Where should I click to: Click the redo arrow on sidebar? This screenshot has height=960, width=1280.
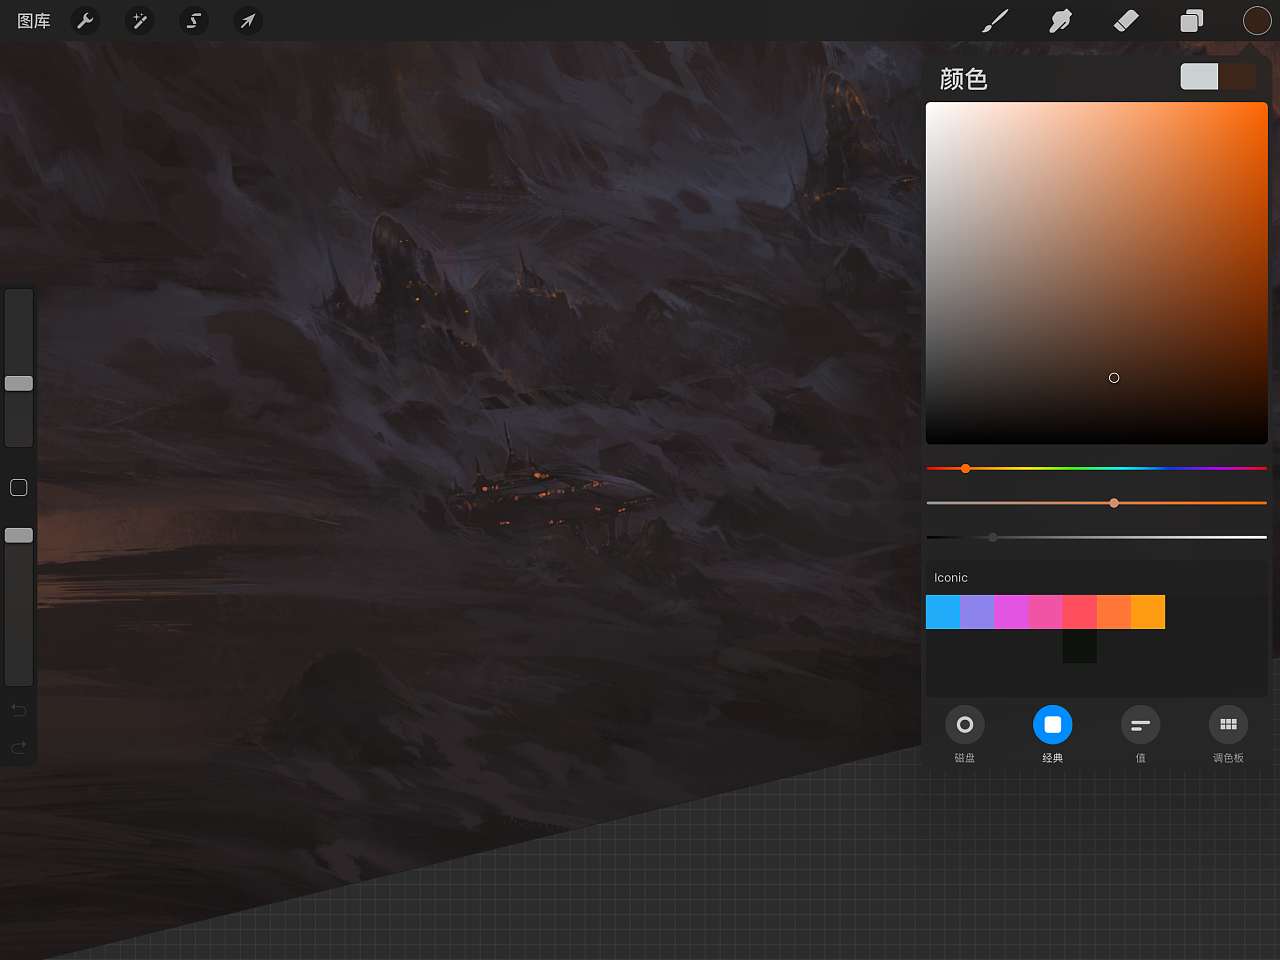(x=19, y=748)
